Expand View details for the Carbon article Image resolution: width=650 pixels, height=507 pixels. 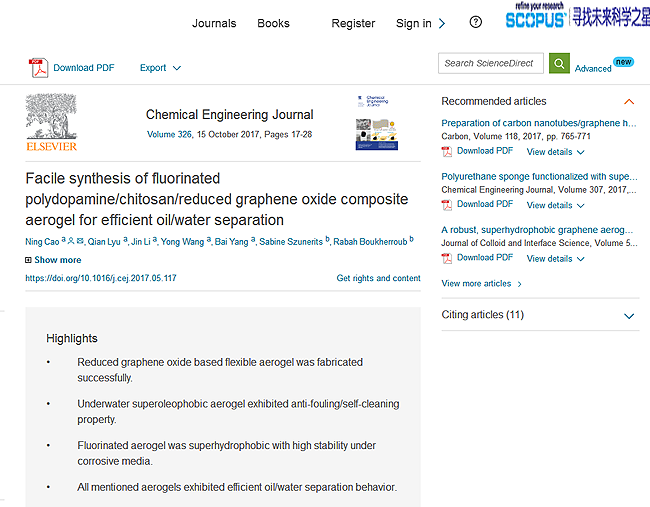[x=555, y=152]
